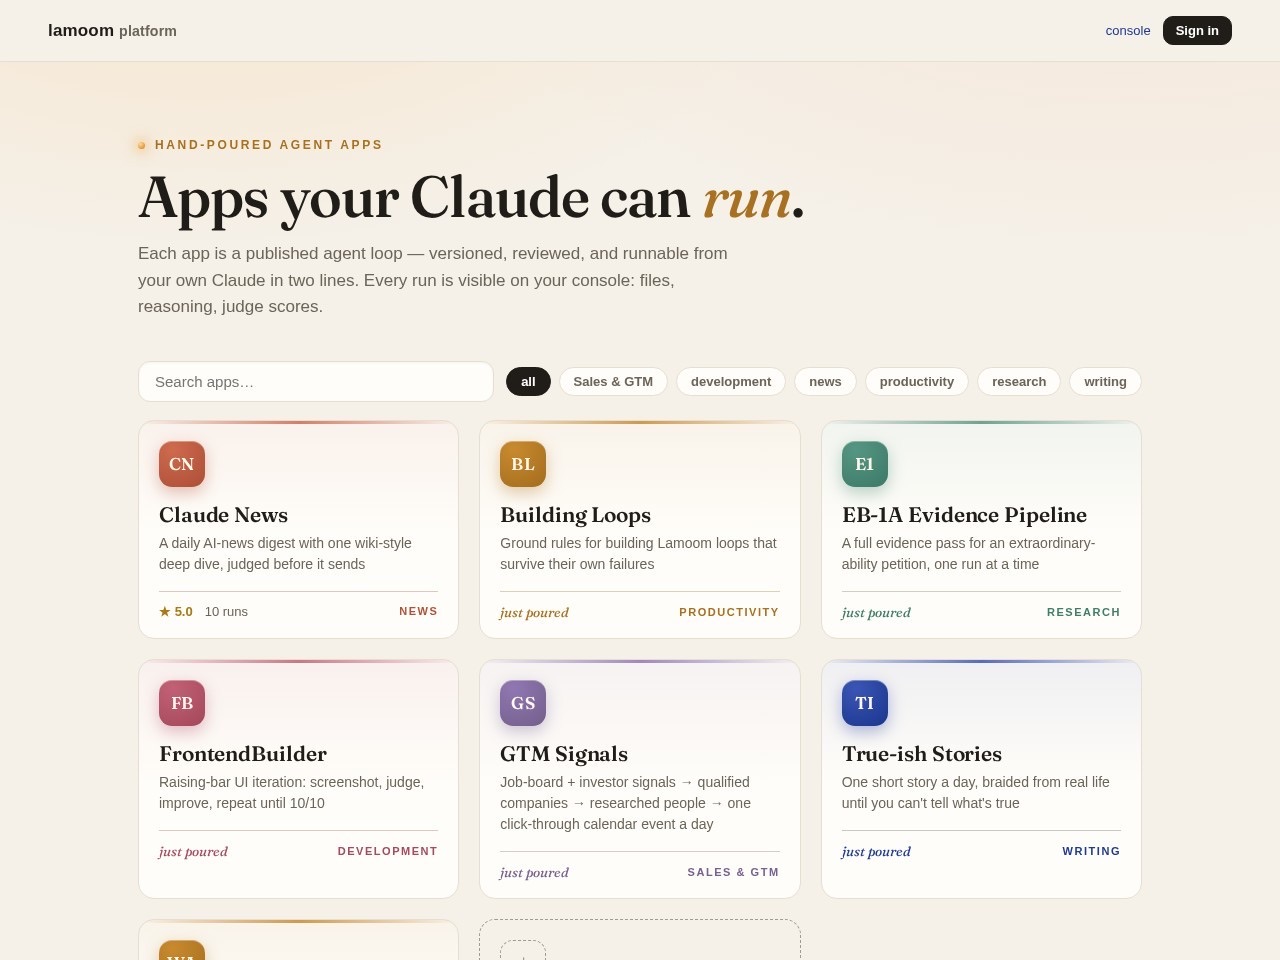This screenshot has height=960, width=1280.
Task: Open the True-ish Stories app title
Action: tap(922, 754)
